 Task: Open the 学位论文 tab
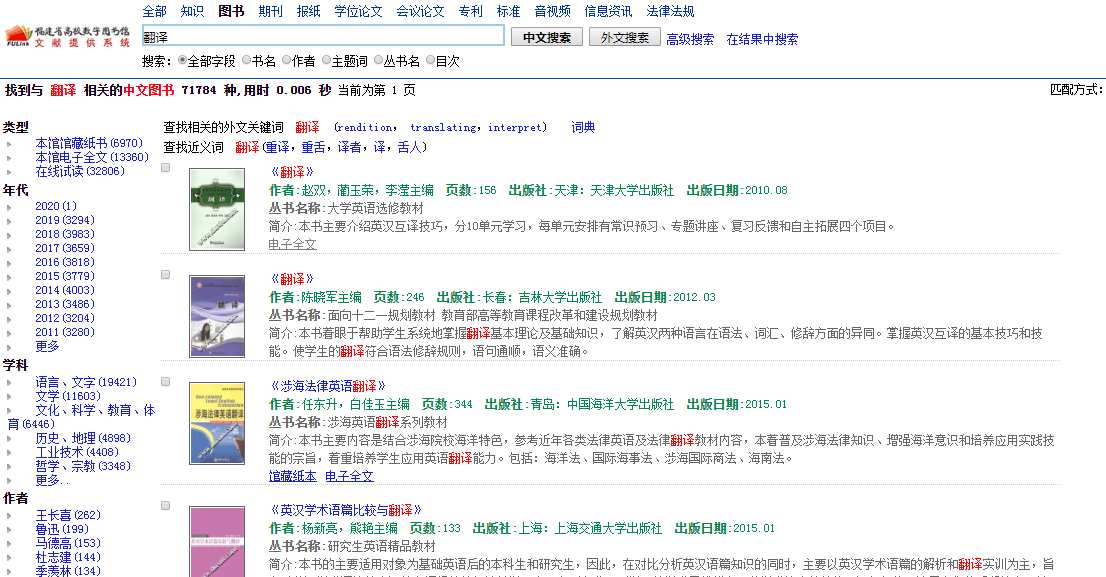point(358,11)
